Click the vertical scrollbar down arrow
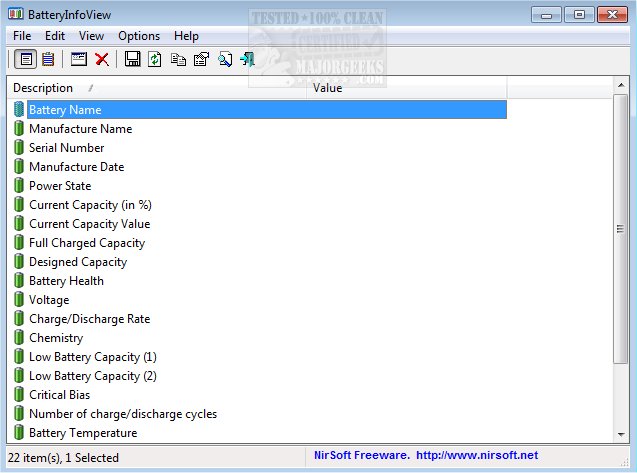Screen dimensions: 637x473 tap(622, 435)
